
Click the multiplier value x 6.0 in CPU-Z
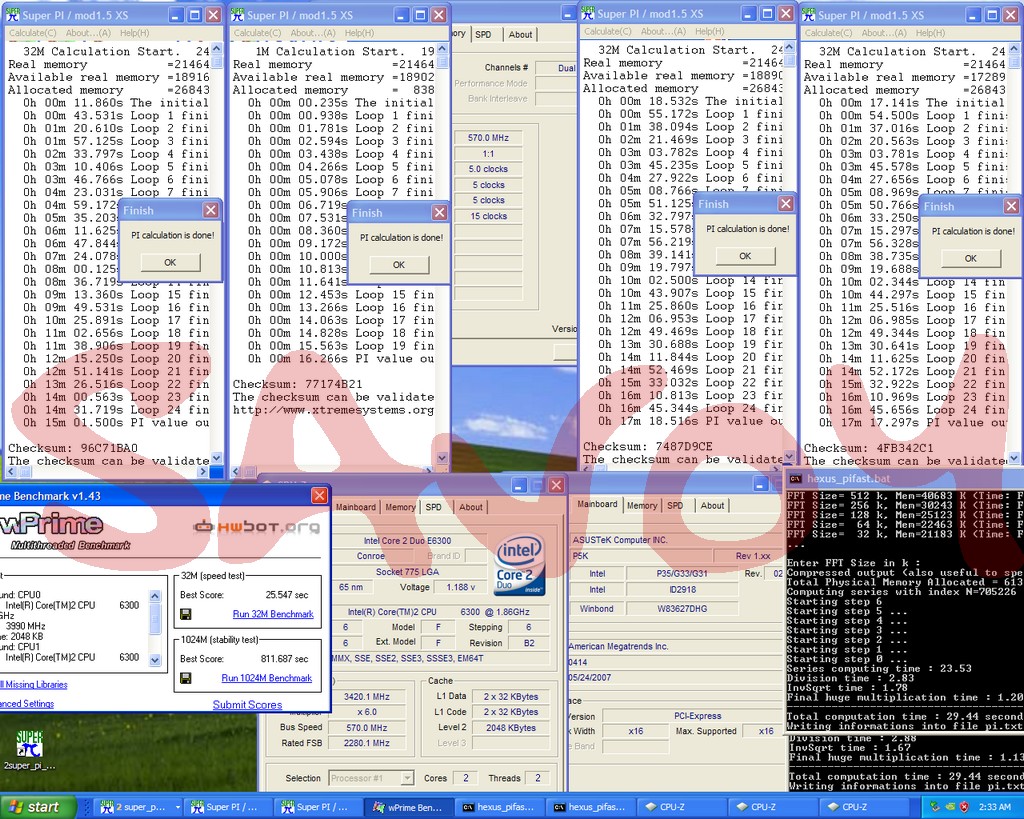click(367, 712)
